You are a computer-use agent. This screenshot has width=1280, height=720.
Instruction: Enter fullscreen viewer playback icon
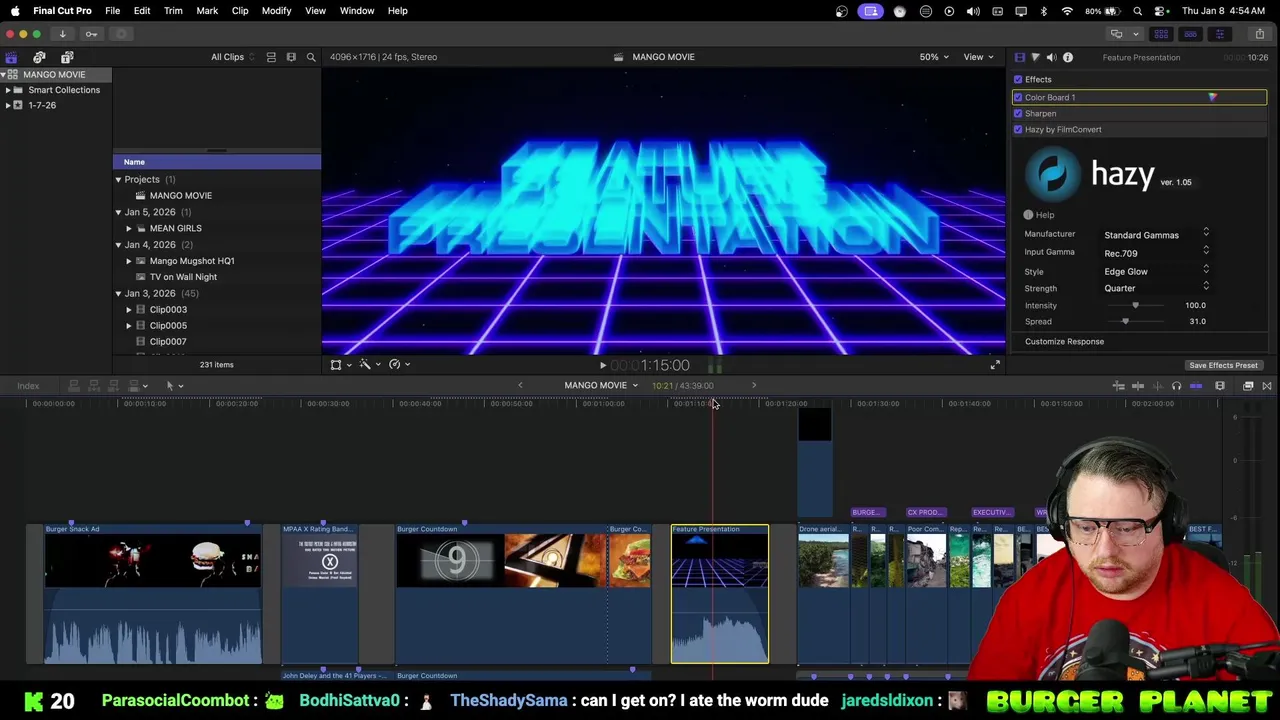[994, 365]
